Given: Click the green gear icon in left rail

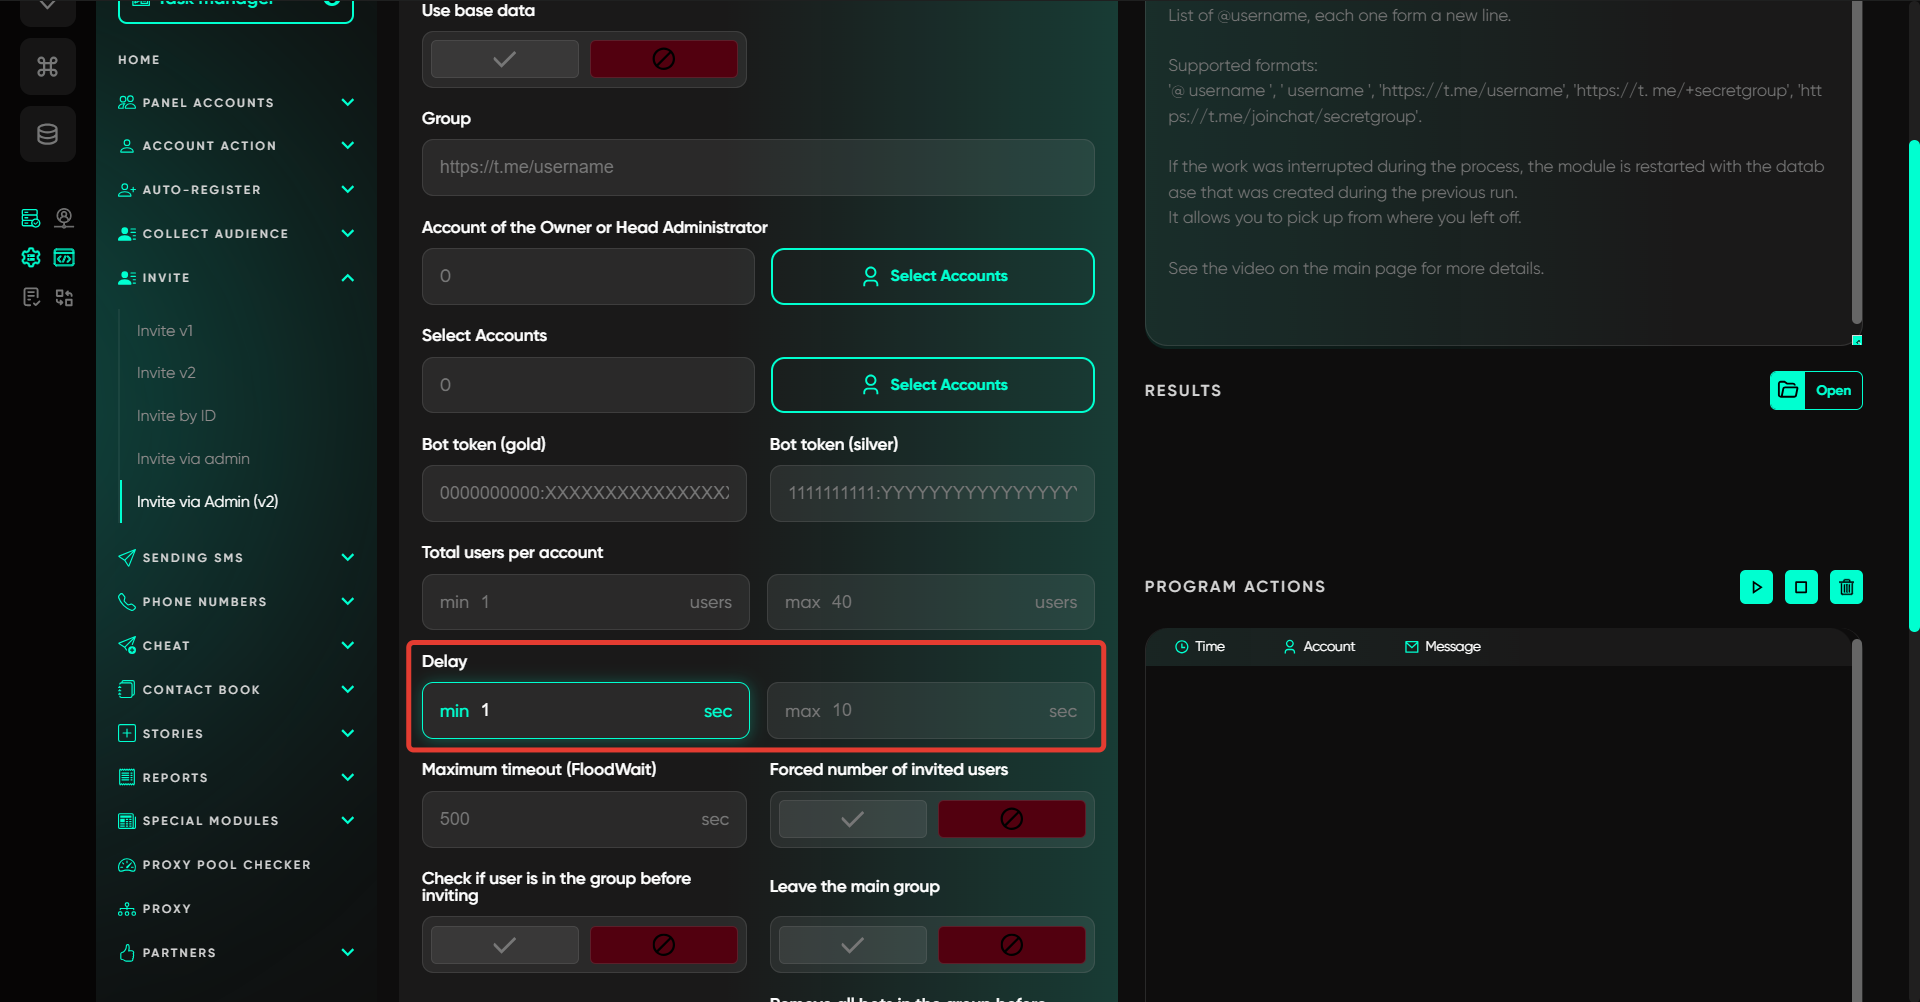Looking at the screenshot, I should [x=31, y=258].
